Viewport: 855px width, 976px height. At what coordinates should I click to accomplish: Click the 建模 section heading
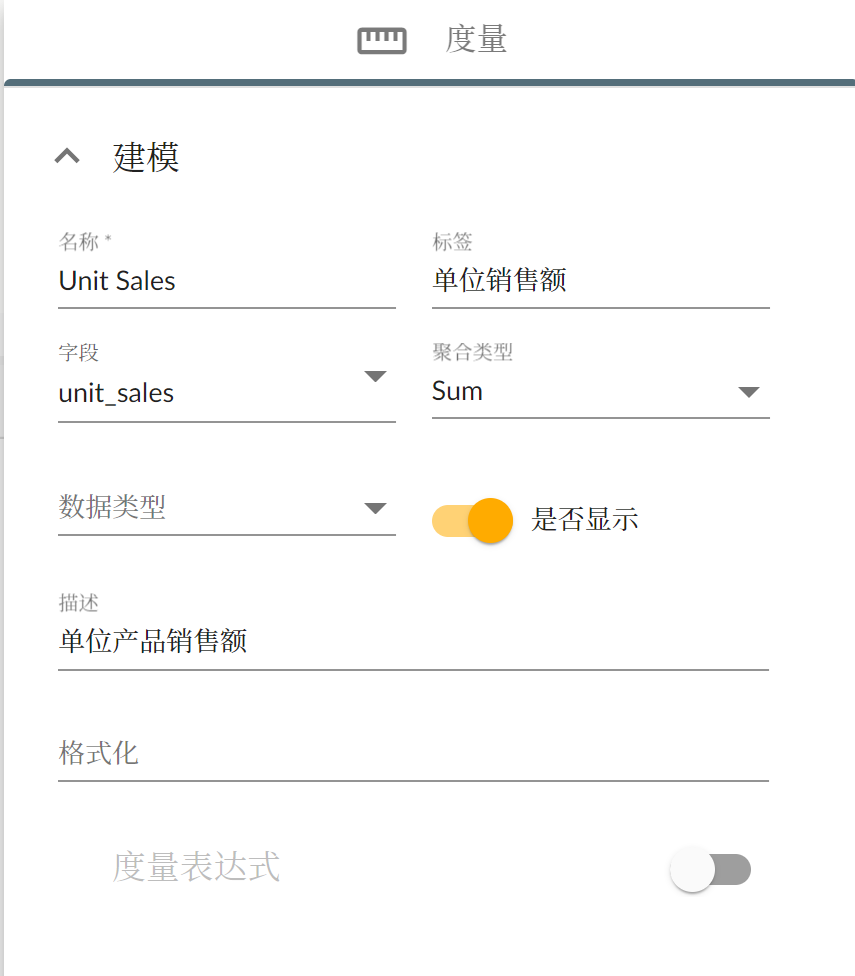146,157
